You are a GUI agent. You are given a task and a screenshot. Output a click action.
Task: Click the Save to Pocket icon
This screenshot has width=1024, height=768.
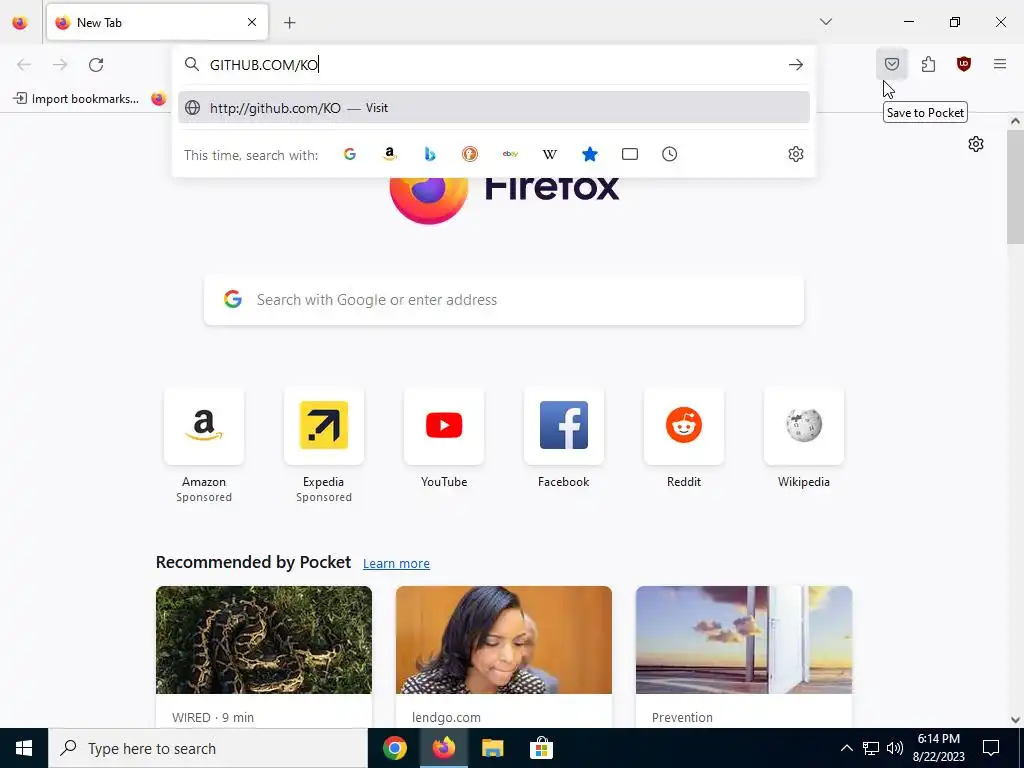891,64
